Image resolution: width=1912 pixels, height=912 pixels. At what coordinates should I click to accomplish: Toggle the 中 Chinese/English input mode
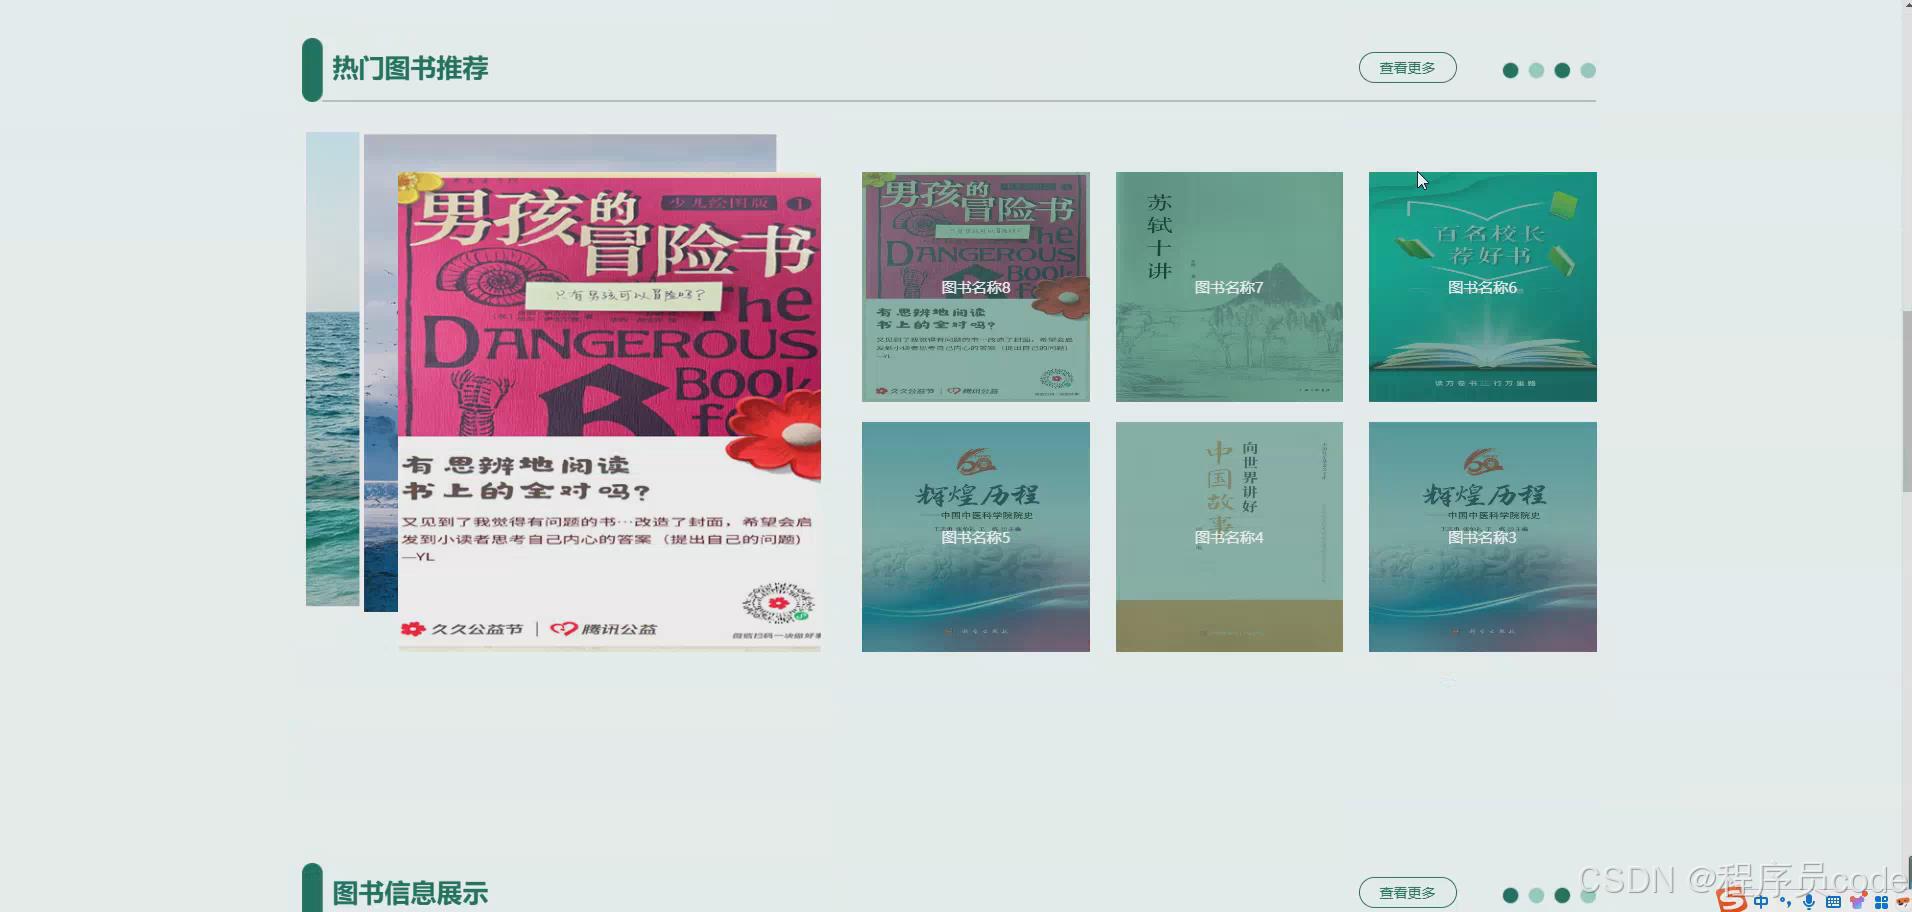(1761, 902)
